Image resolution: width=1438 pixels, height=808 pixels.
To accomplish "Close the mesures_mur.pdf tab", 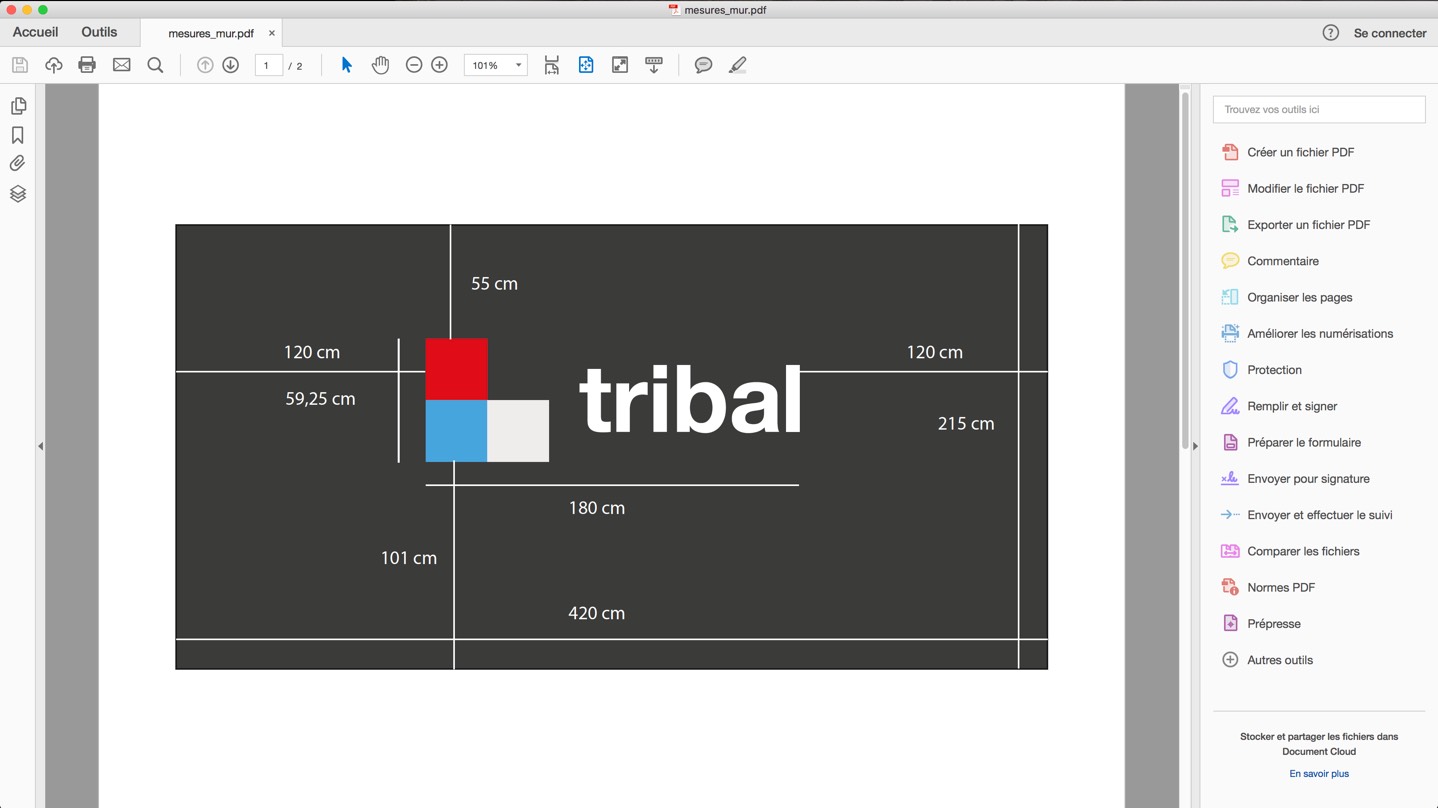I will pyautogui.click(x=272, y=33).
